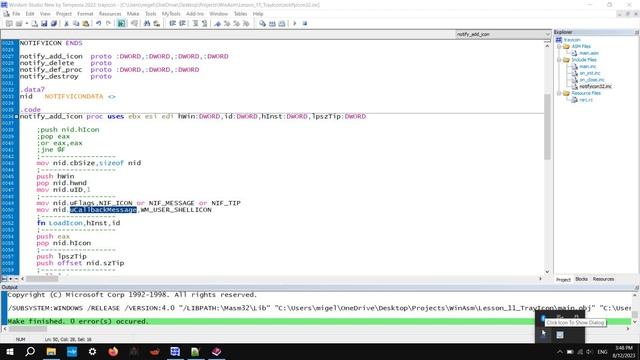This screenshot has height=360, width=640.
Task: Show hidden tray icons chevron
Action: point(560,352)
